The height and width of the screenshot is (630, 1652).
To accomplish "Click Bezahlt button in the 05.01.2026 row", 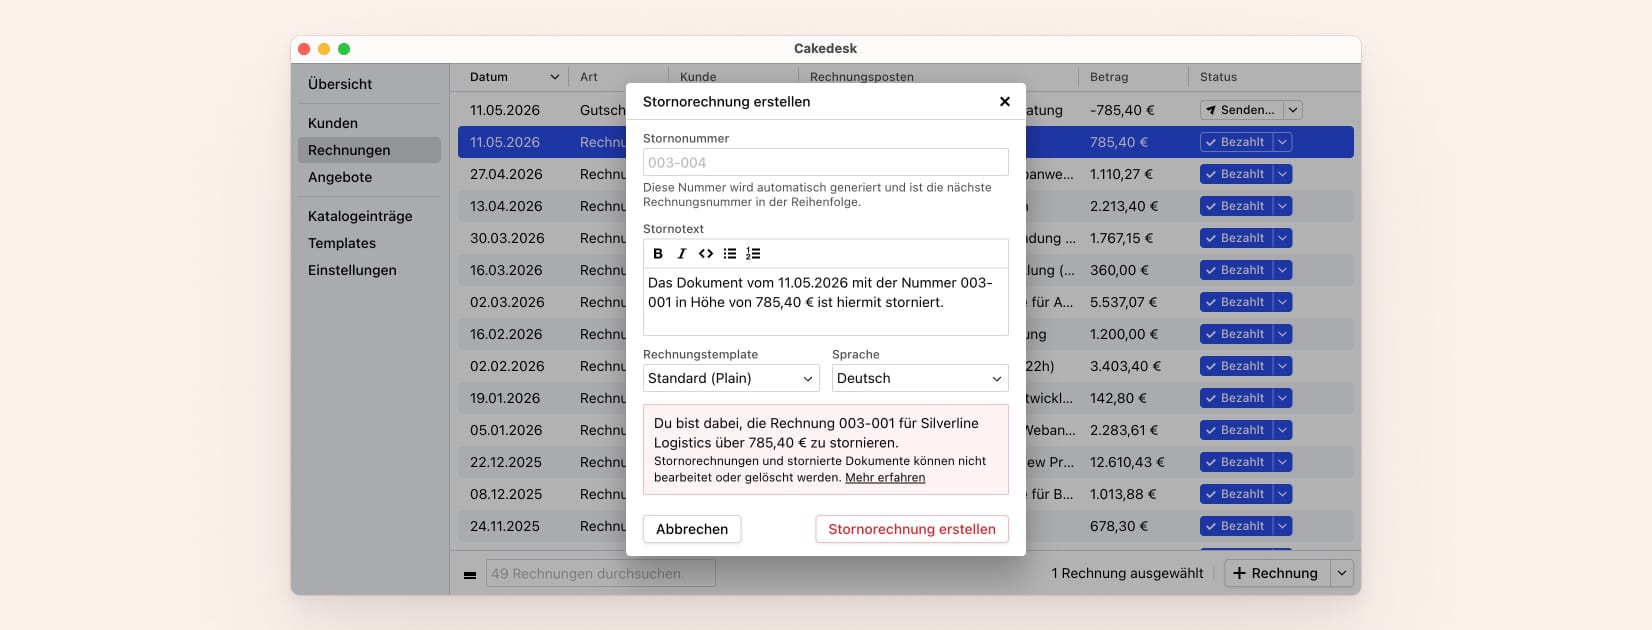I will pos(1236,430).
